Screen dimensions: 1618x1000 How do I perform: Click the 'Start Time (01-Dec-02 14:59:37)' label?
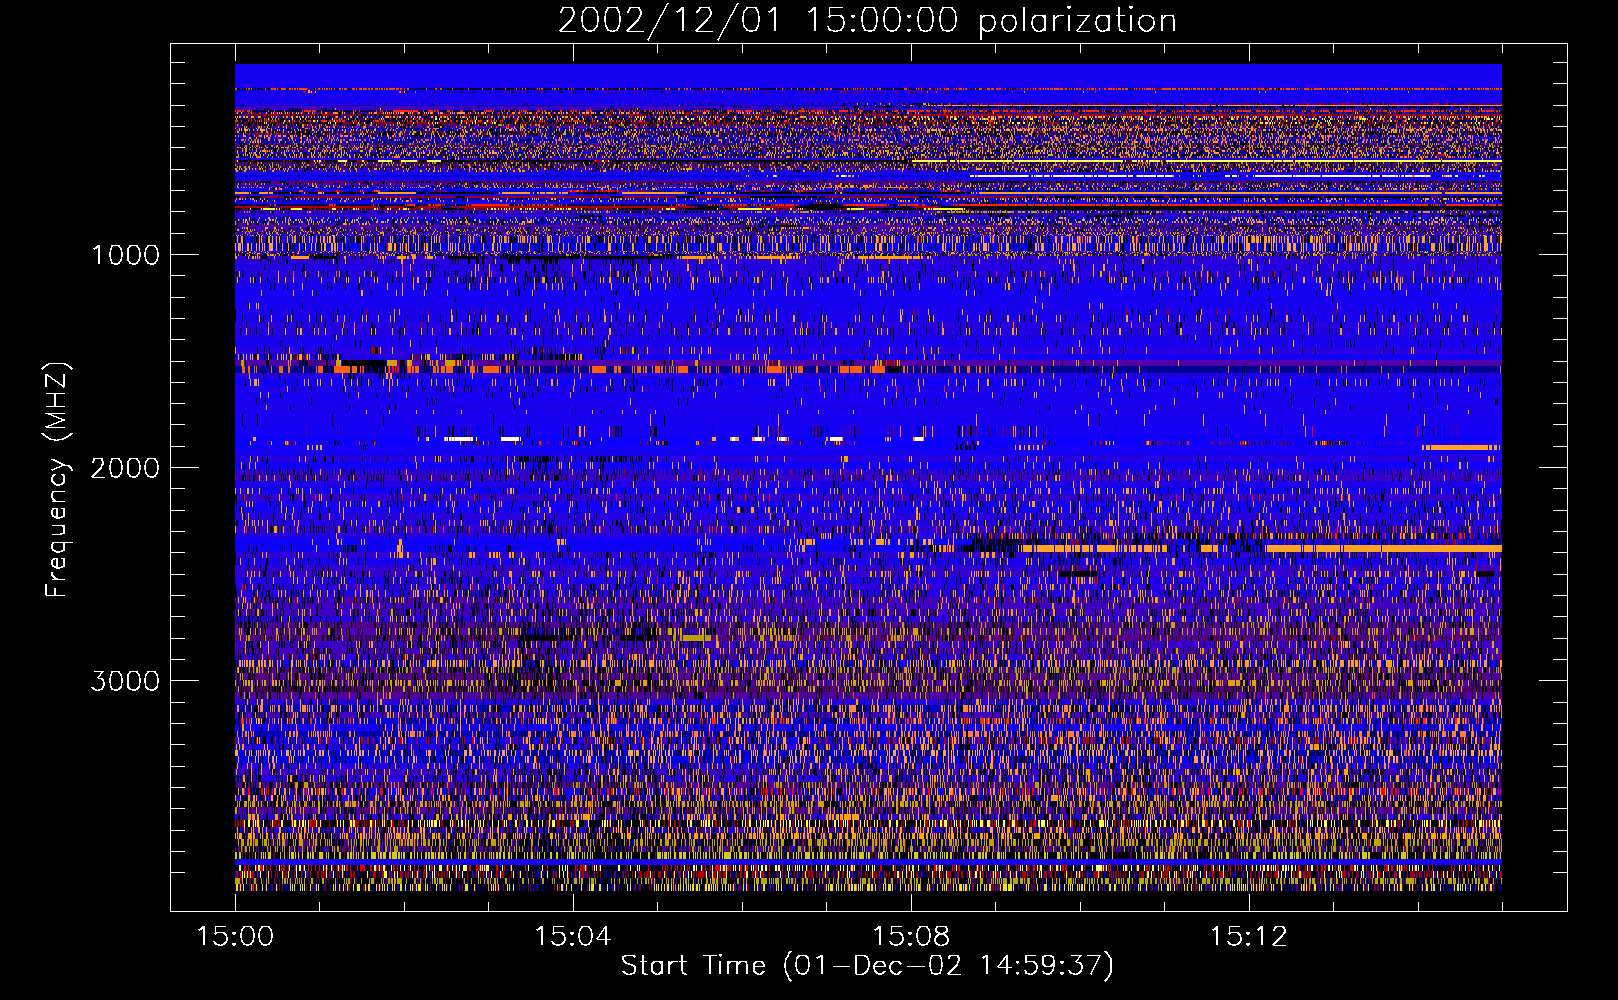click(867, 966)
